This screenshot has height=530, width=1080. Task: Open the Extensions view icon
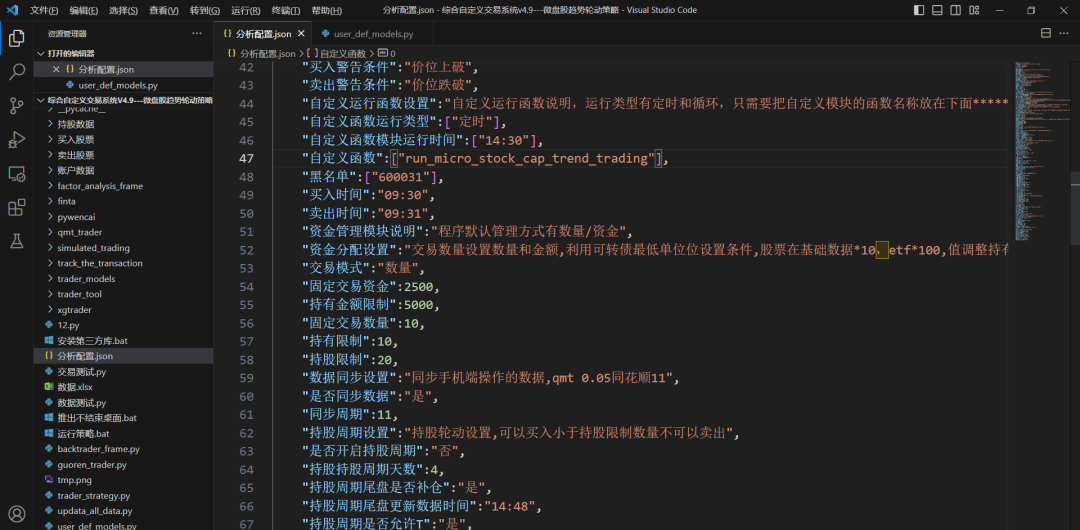click(17, 207)
